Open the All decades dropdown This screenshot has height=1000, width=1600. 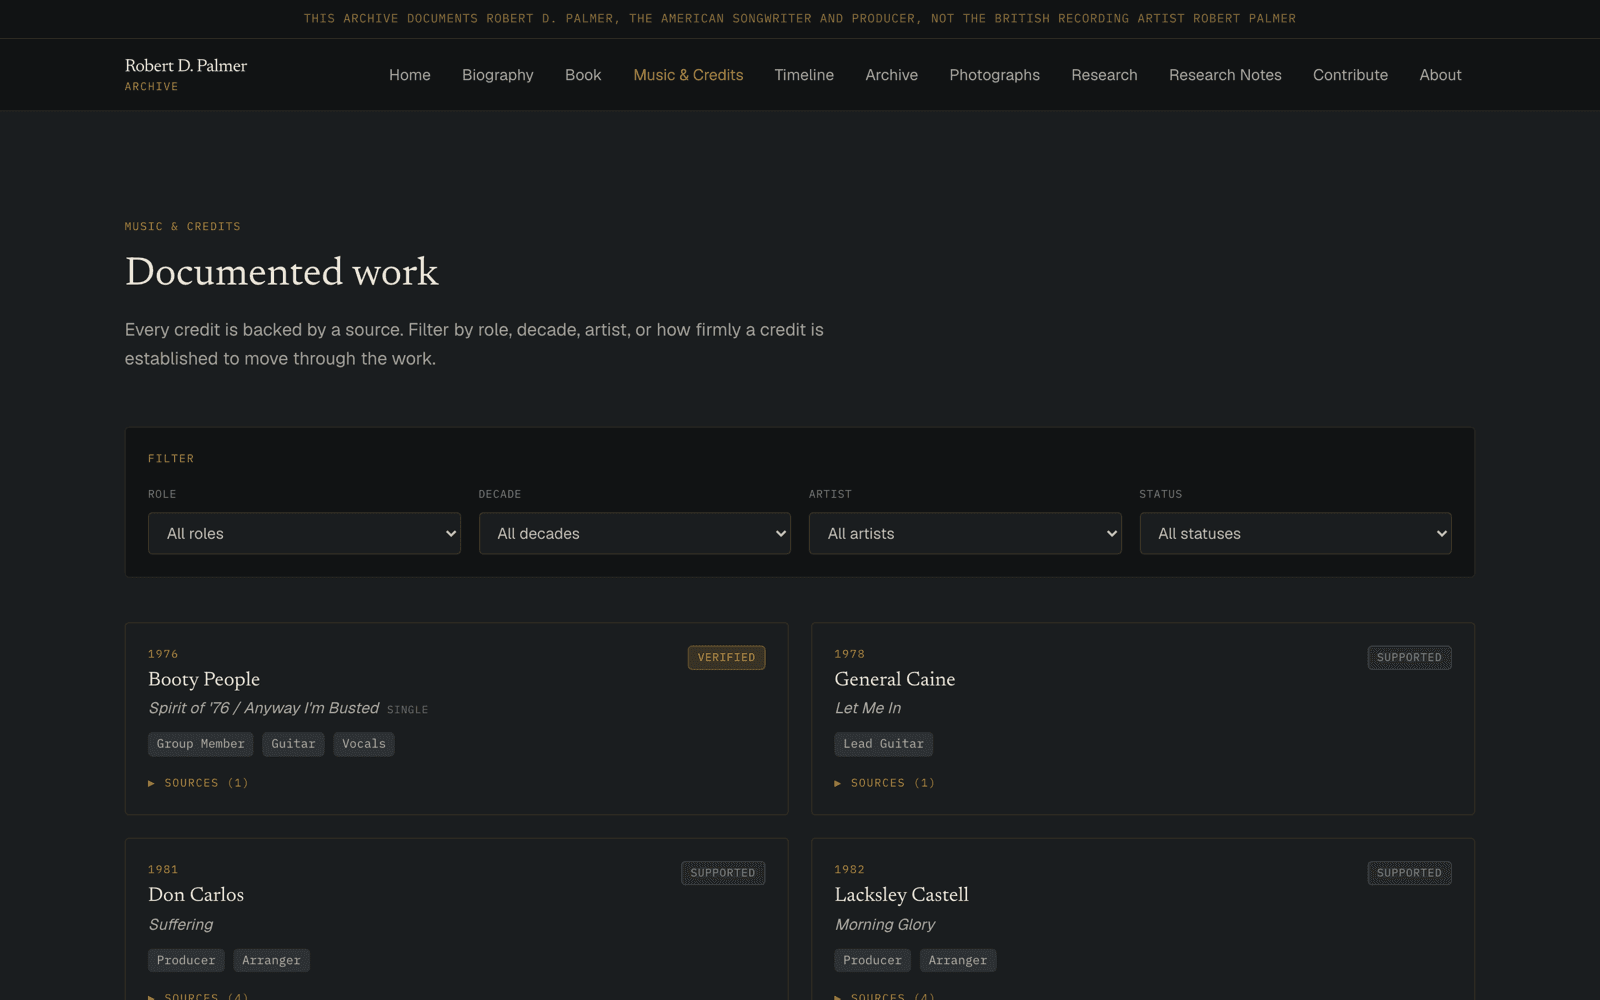635,533
